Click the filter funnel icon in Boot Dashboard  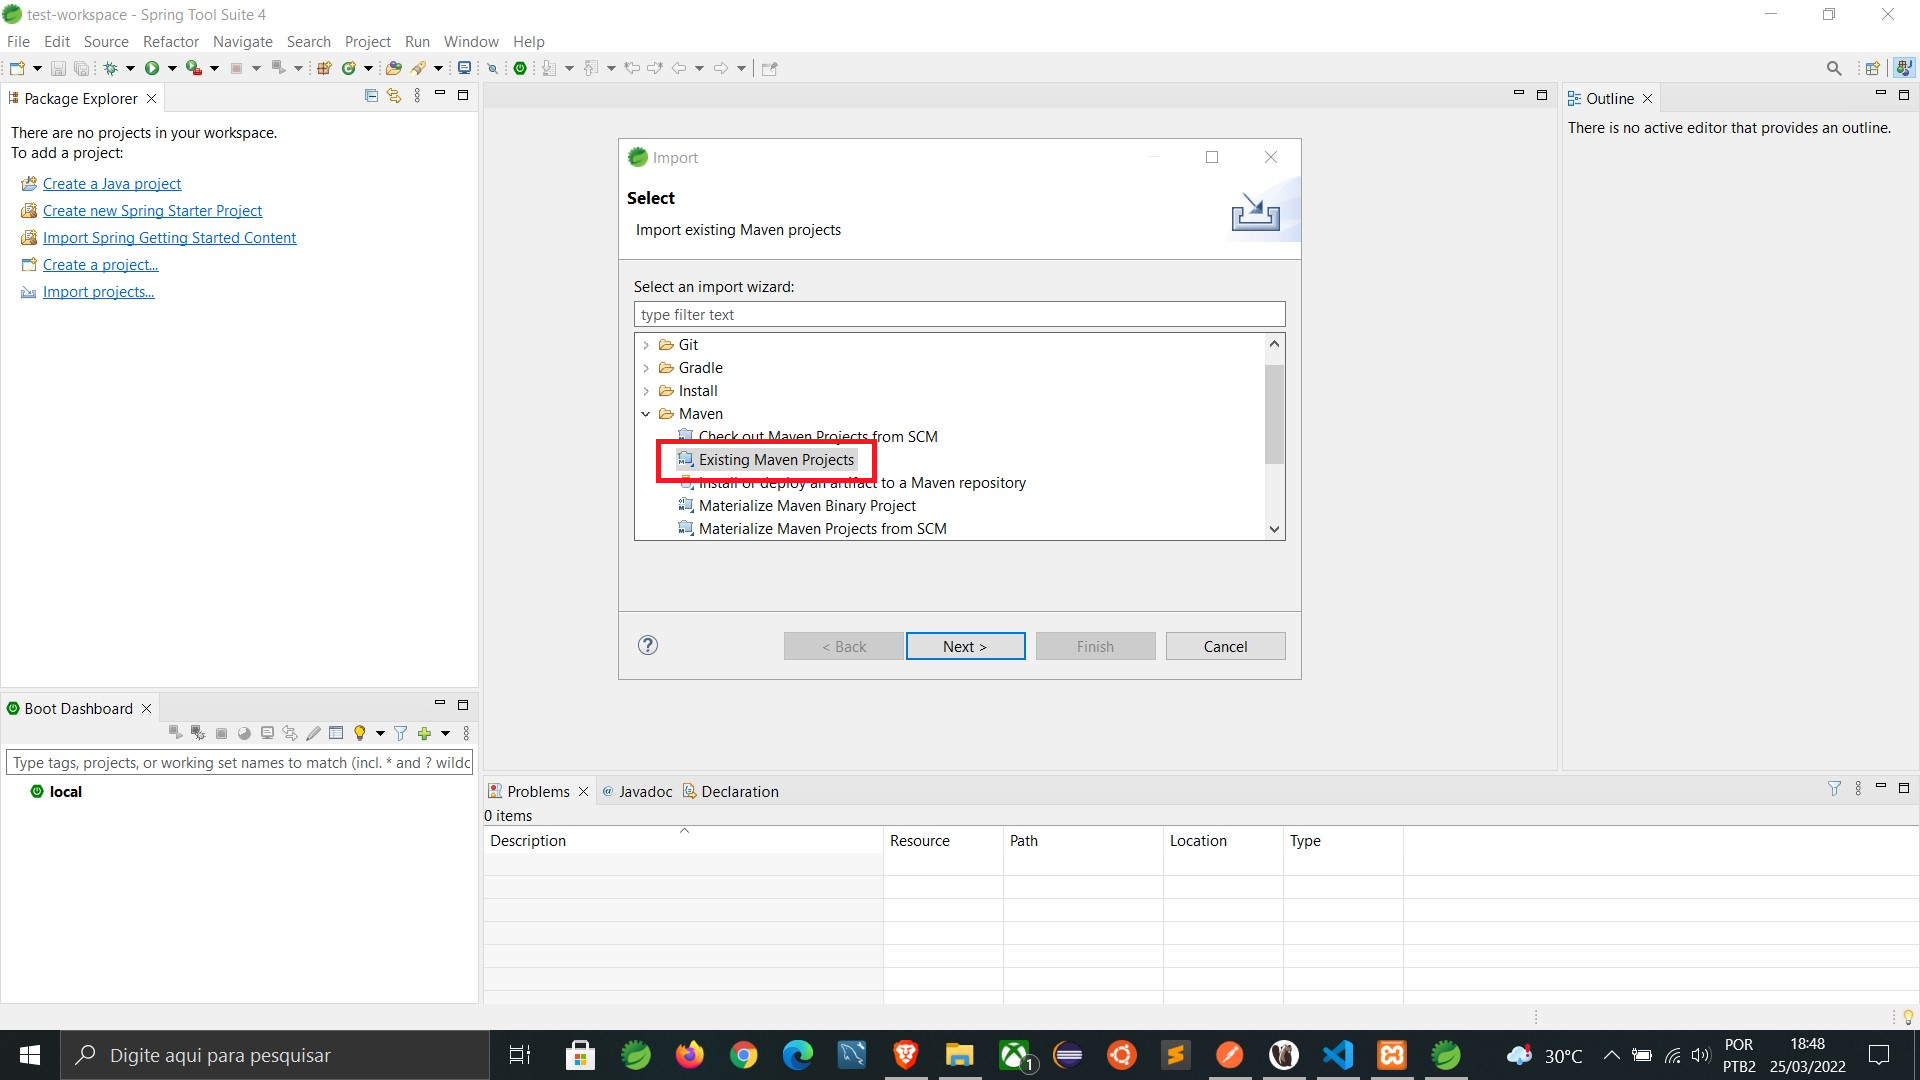pos(400,733)
